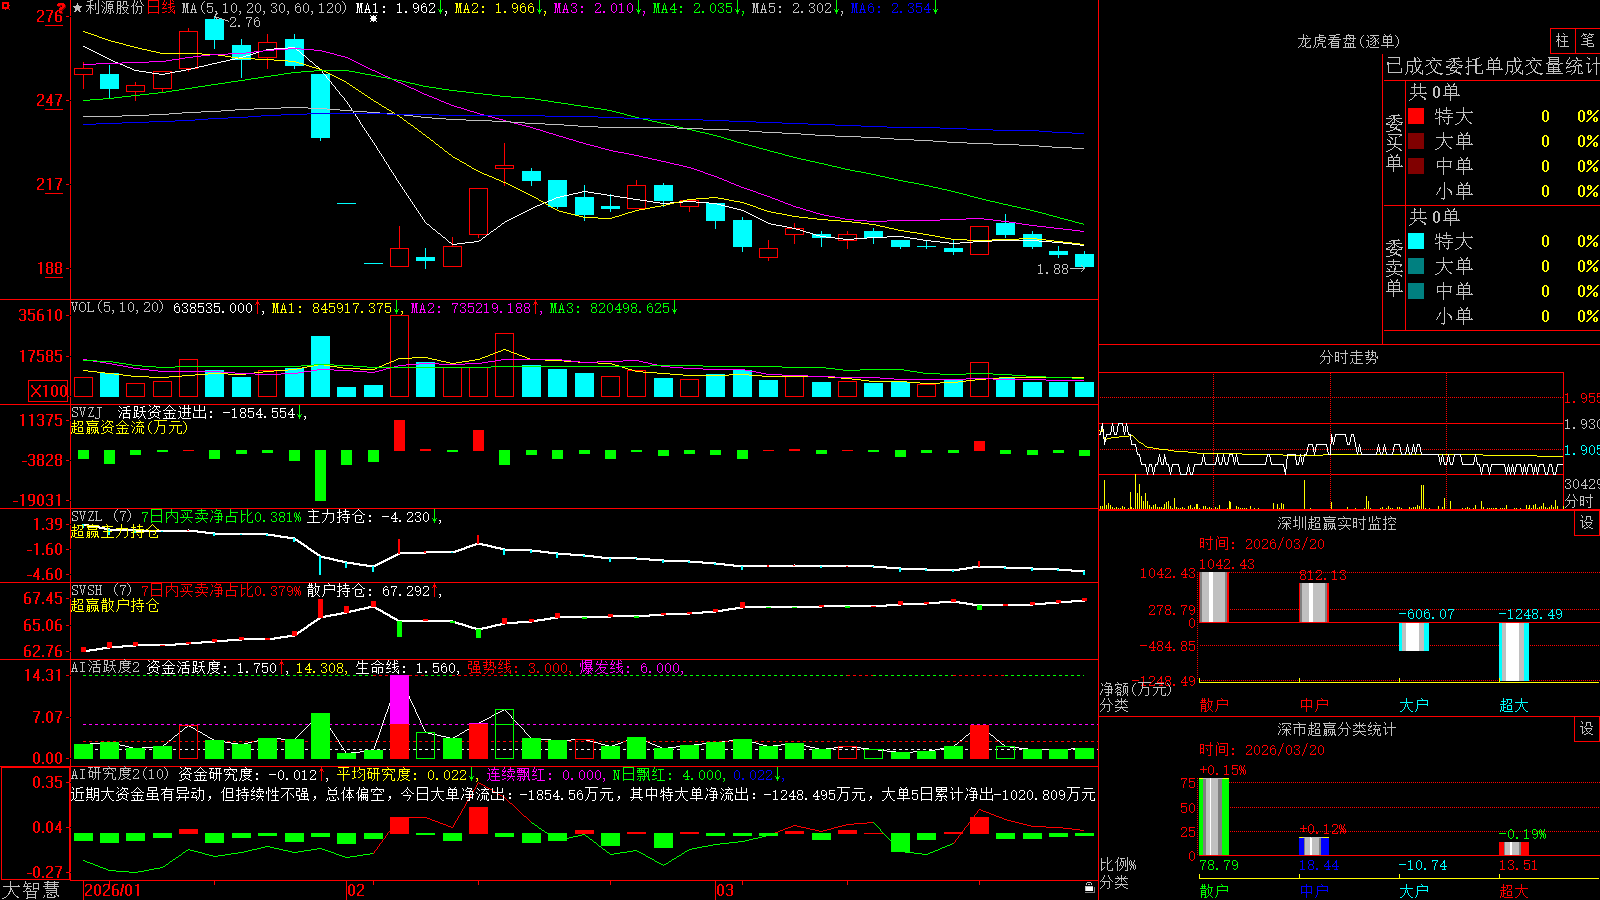Click the 利源股份 stock name
This screenshot has height=900, width=1600.
point(115,8)
